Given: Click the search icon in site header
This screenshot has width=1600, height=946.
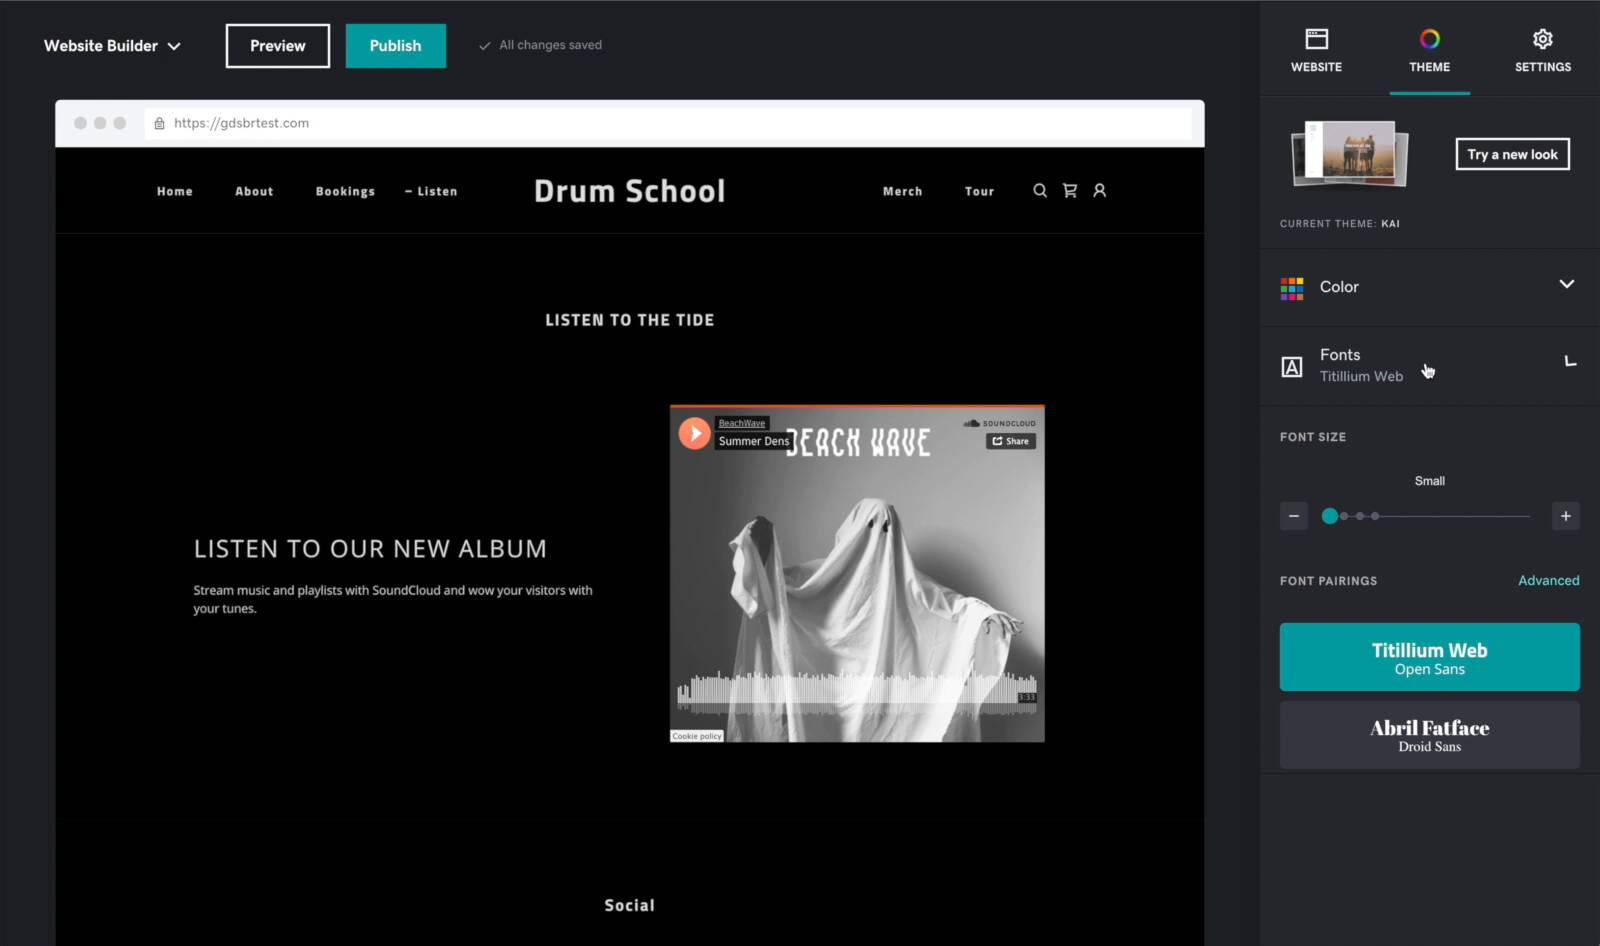Looking at the screenshot, I should [x=1040, y=190].
